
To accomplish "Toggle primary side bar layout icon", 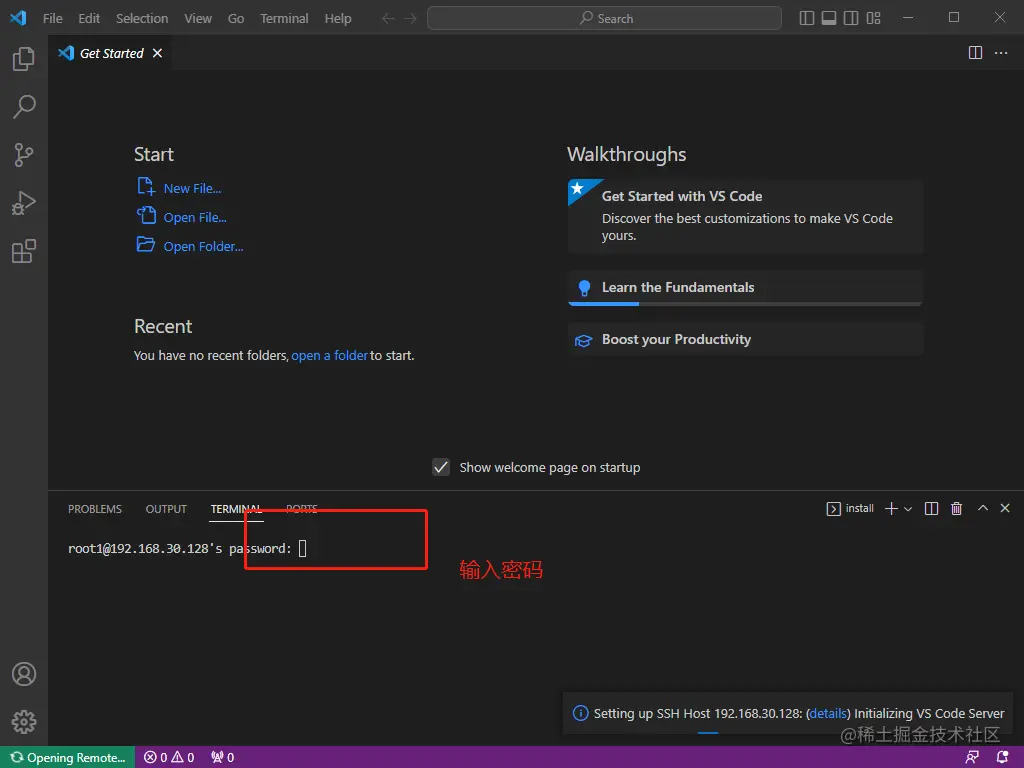I will click(807, 18).
